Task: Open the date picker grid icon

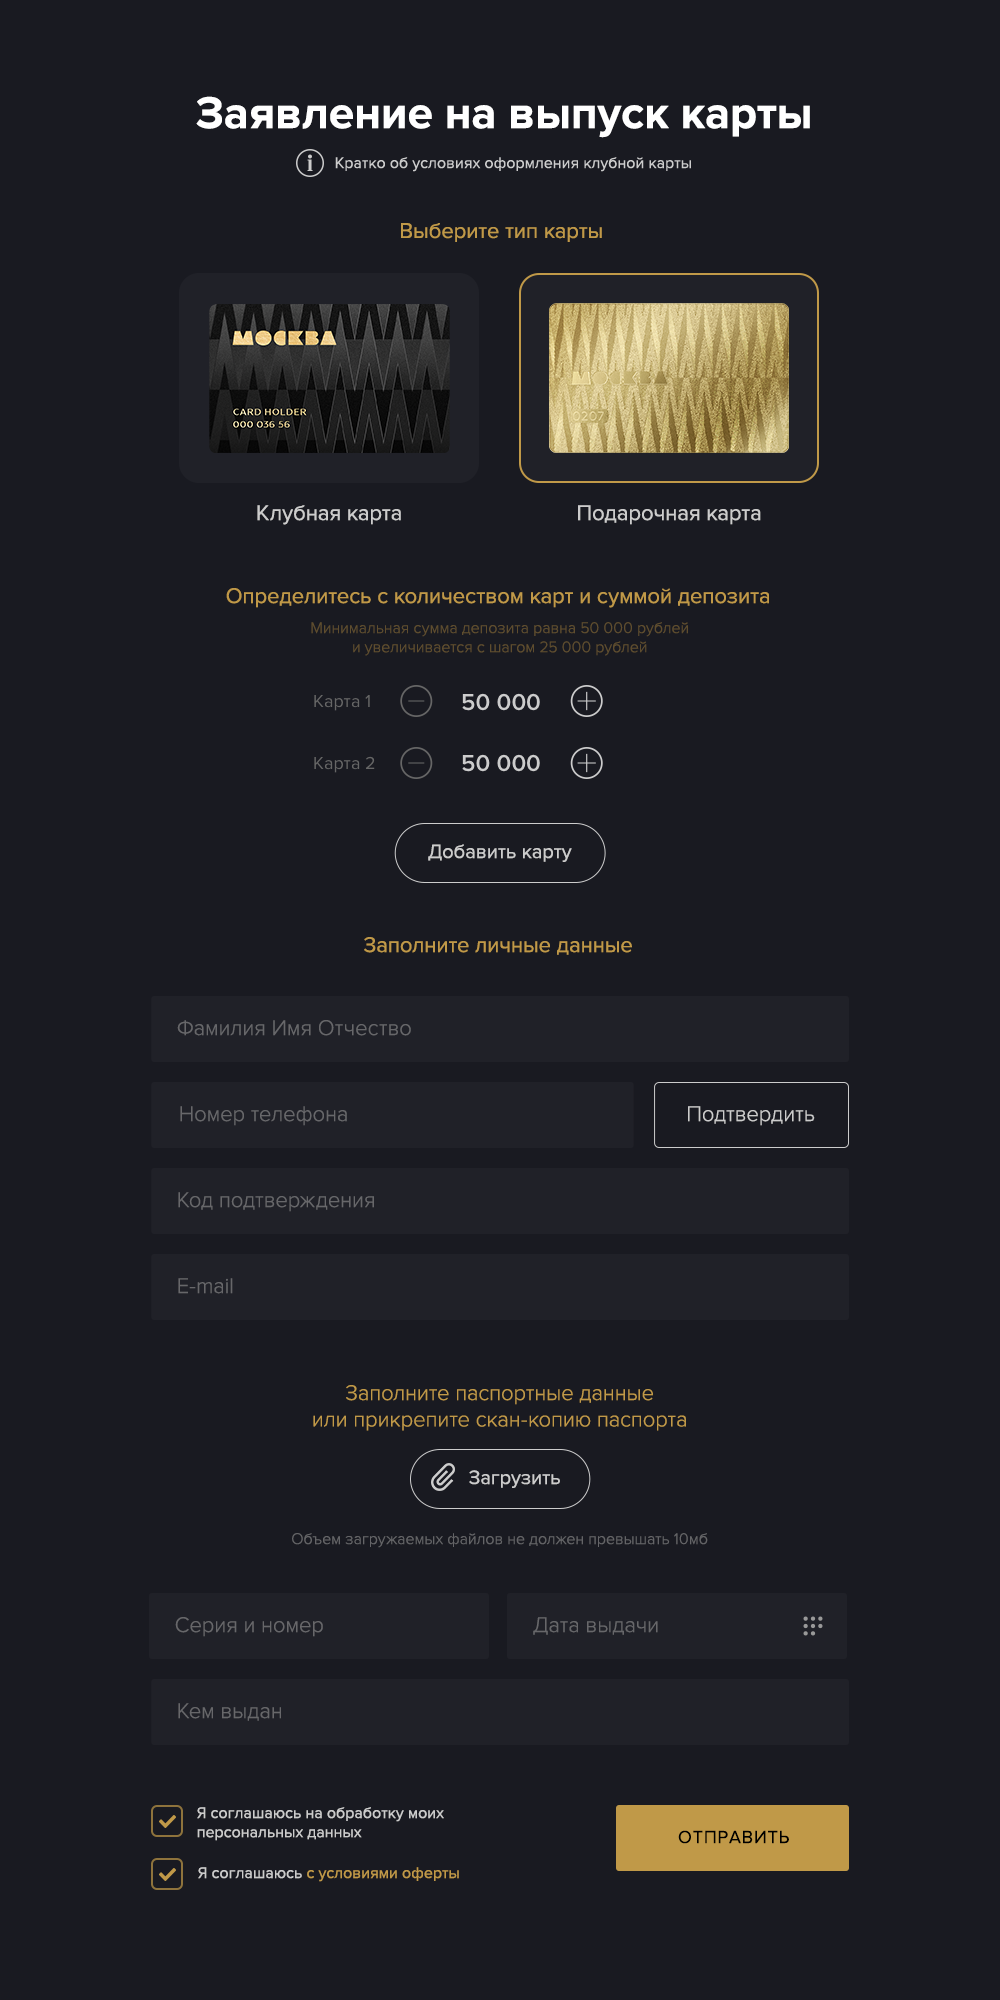Action: (813, 1625)
